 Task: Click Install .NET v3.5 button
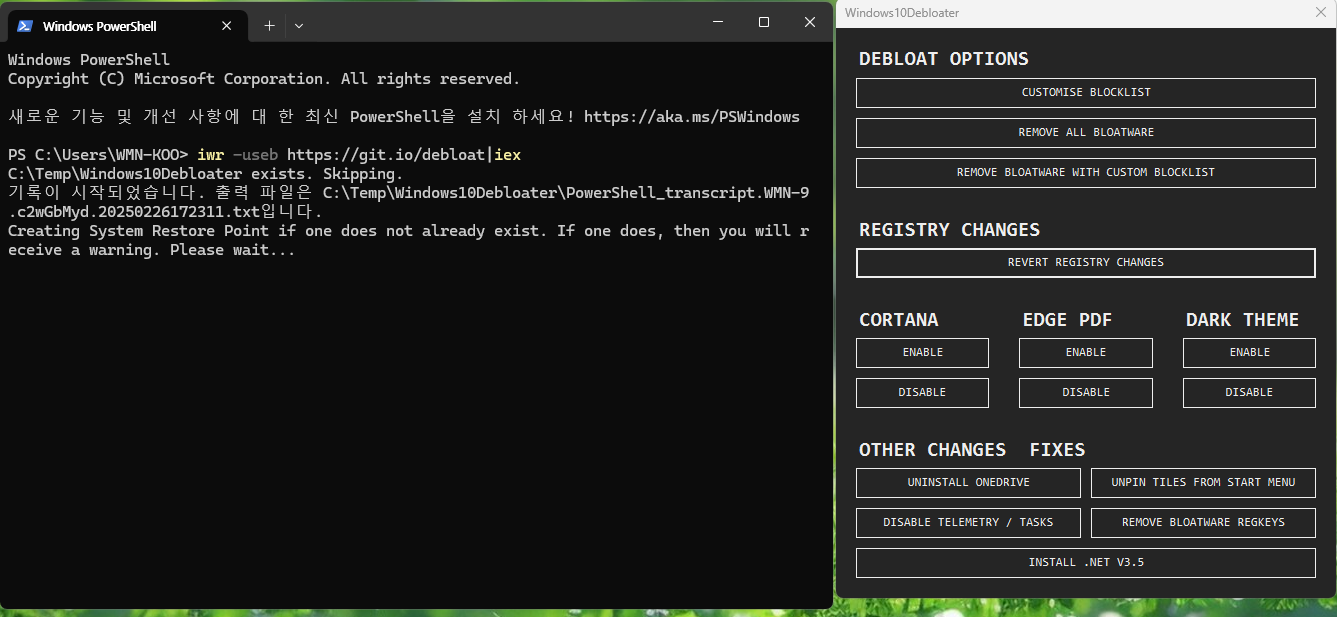coord(1086,562)
